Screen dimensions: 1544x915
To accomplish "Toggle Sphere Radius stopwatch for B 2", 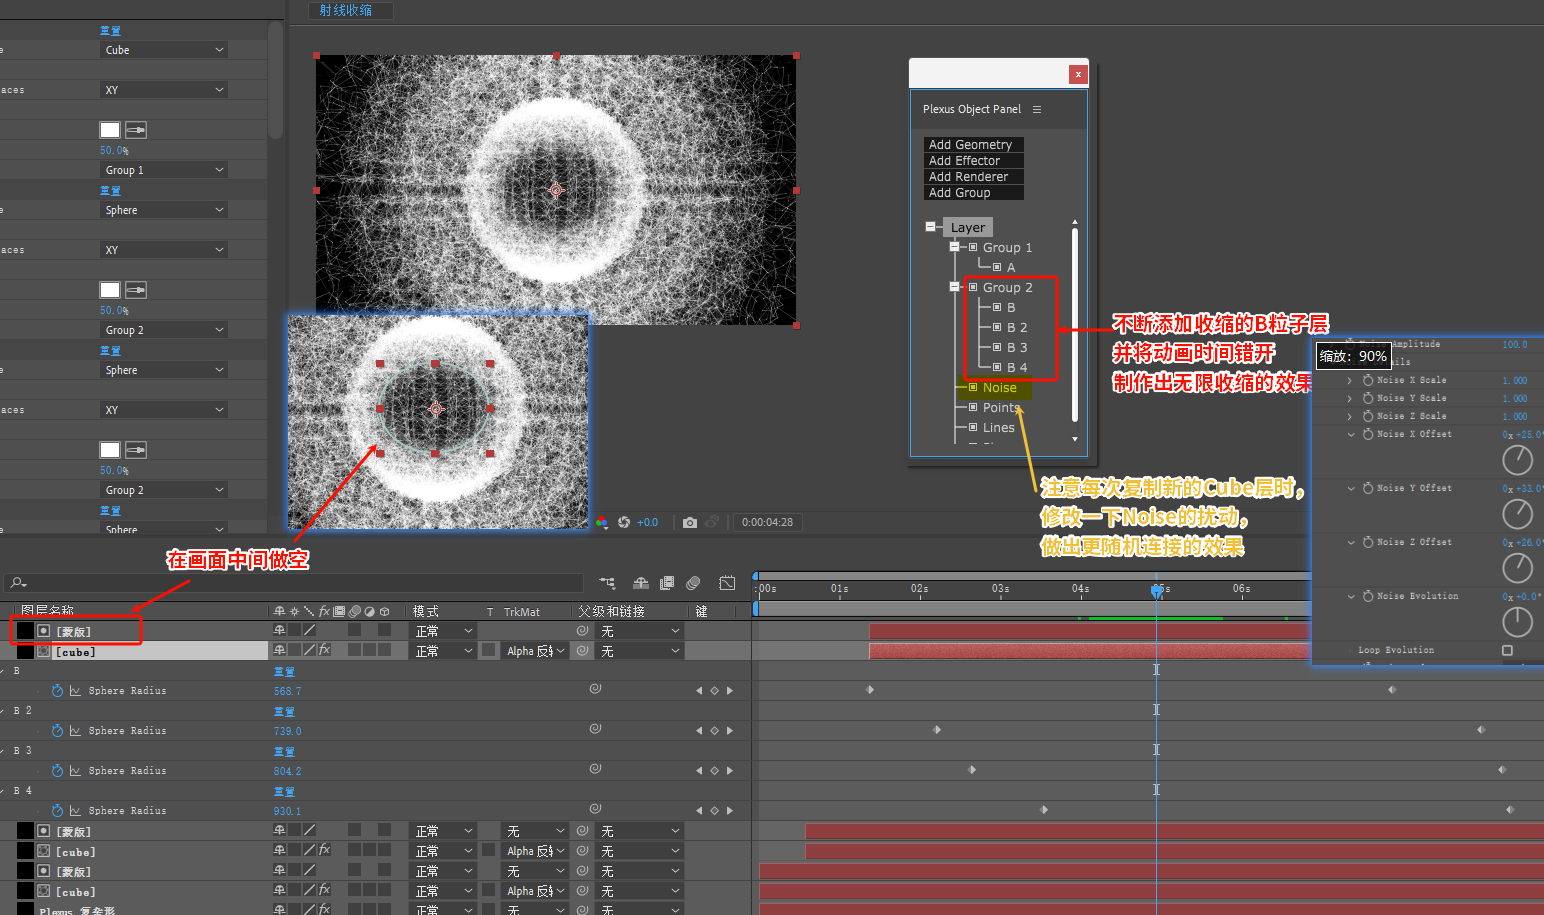I will [57, 731].
